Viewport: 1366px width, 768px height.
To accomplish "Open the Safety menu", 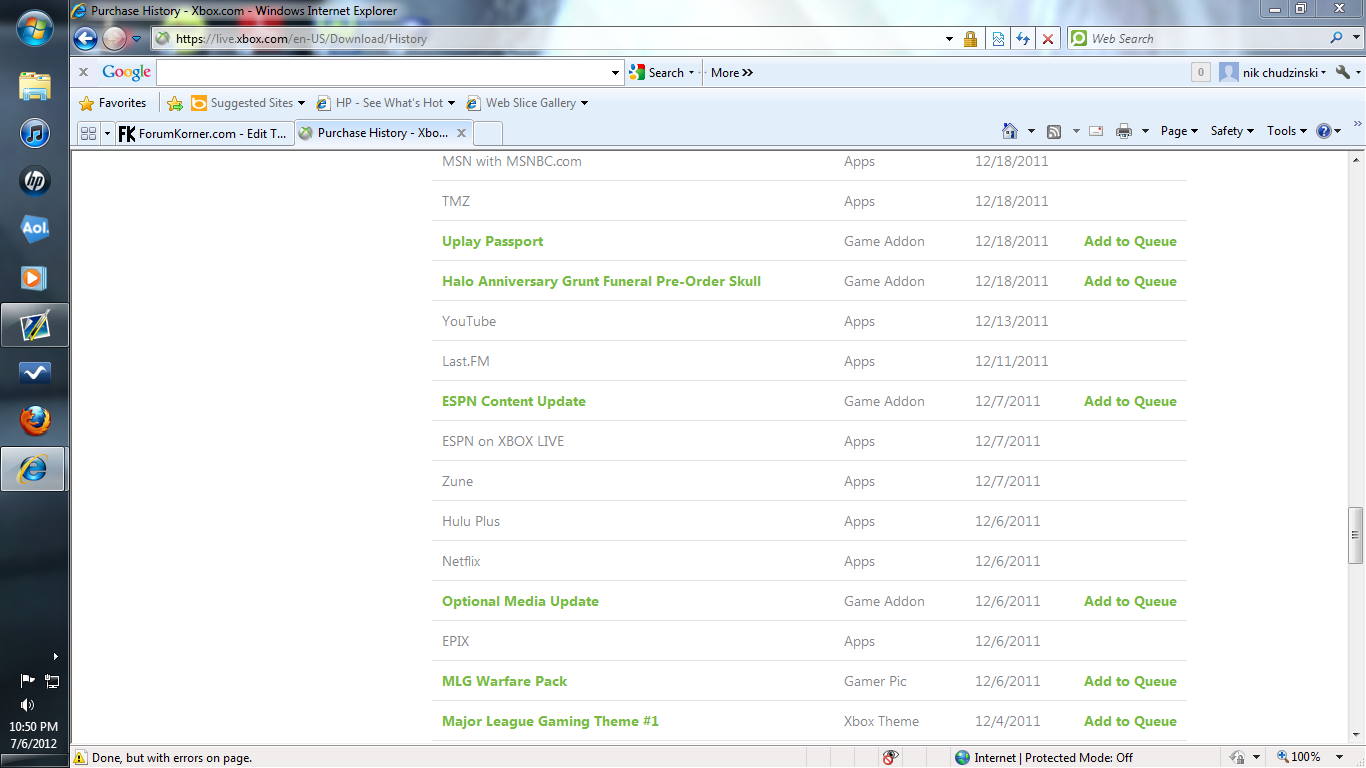I will pyautogui.click(x=1232, y=131).
